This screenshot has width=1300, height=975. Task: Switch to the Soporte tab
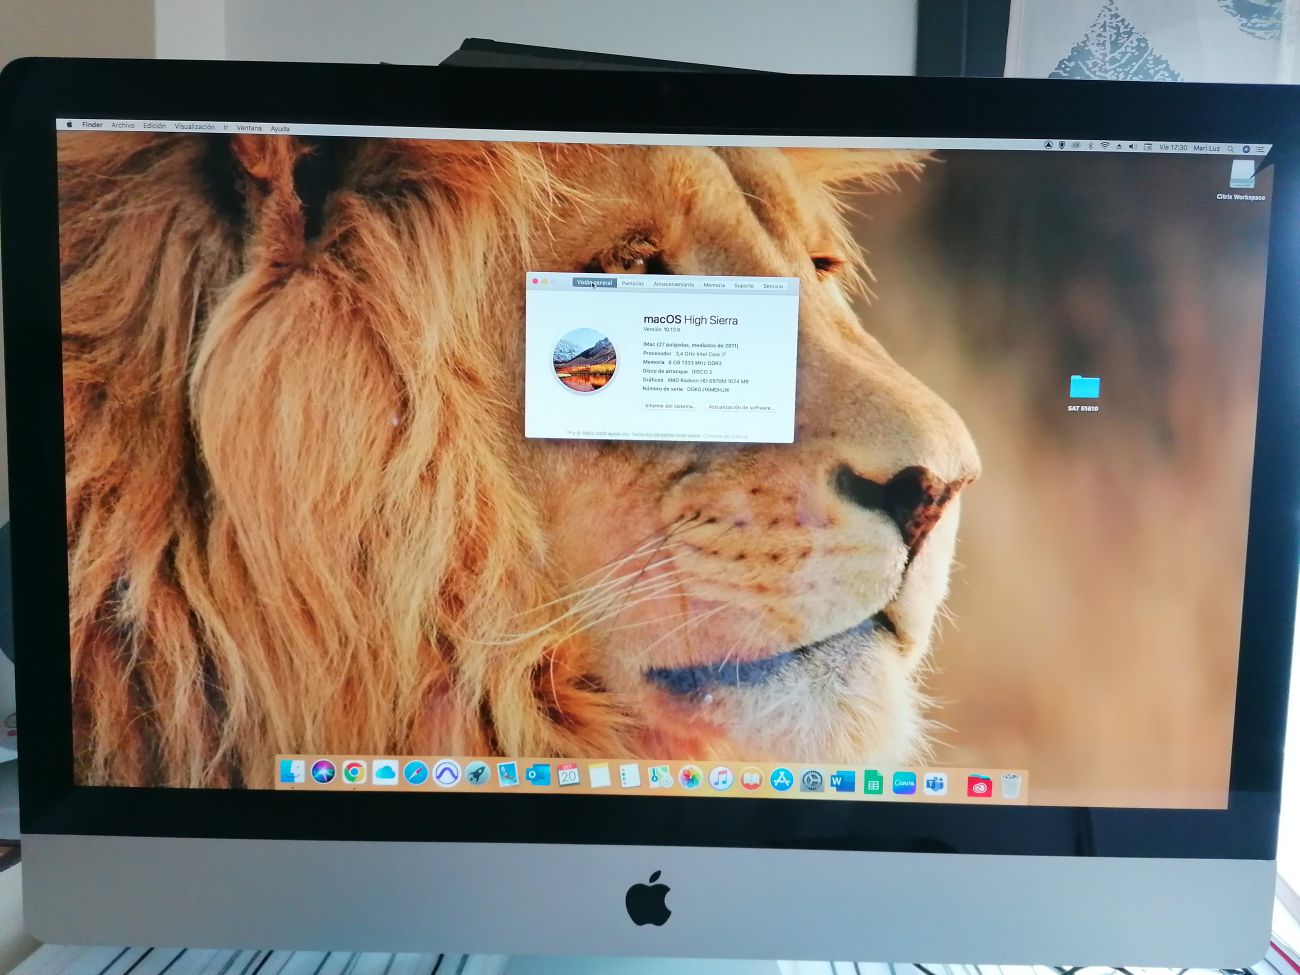[x=744, y=286]
